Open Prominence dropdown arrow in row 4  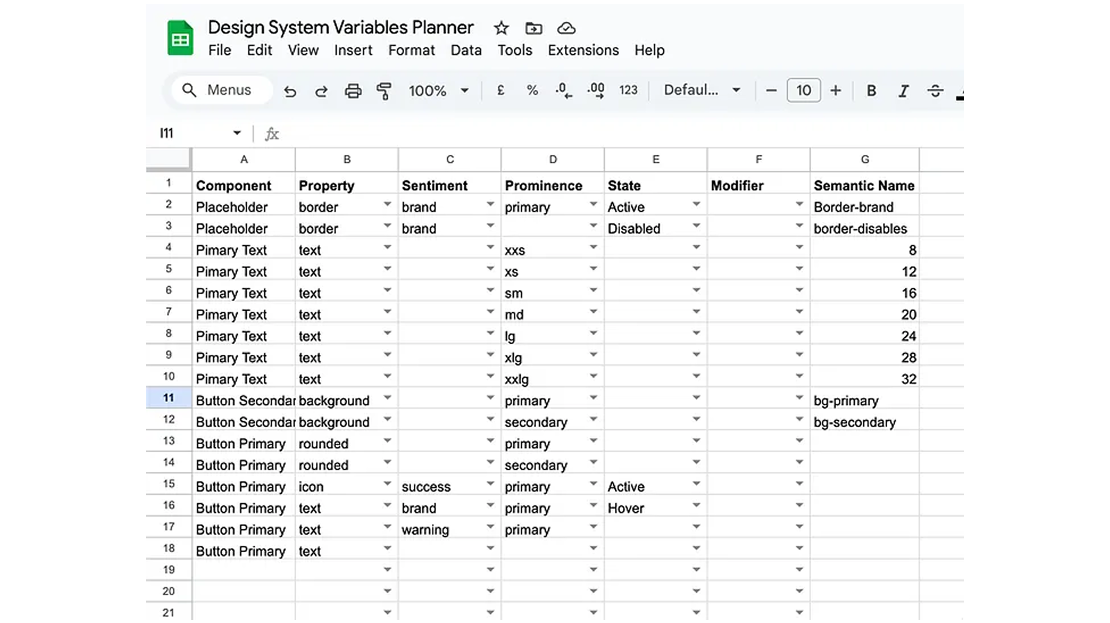(x=593, y=247)
